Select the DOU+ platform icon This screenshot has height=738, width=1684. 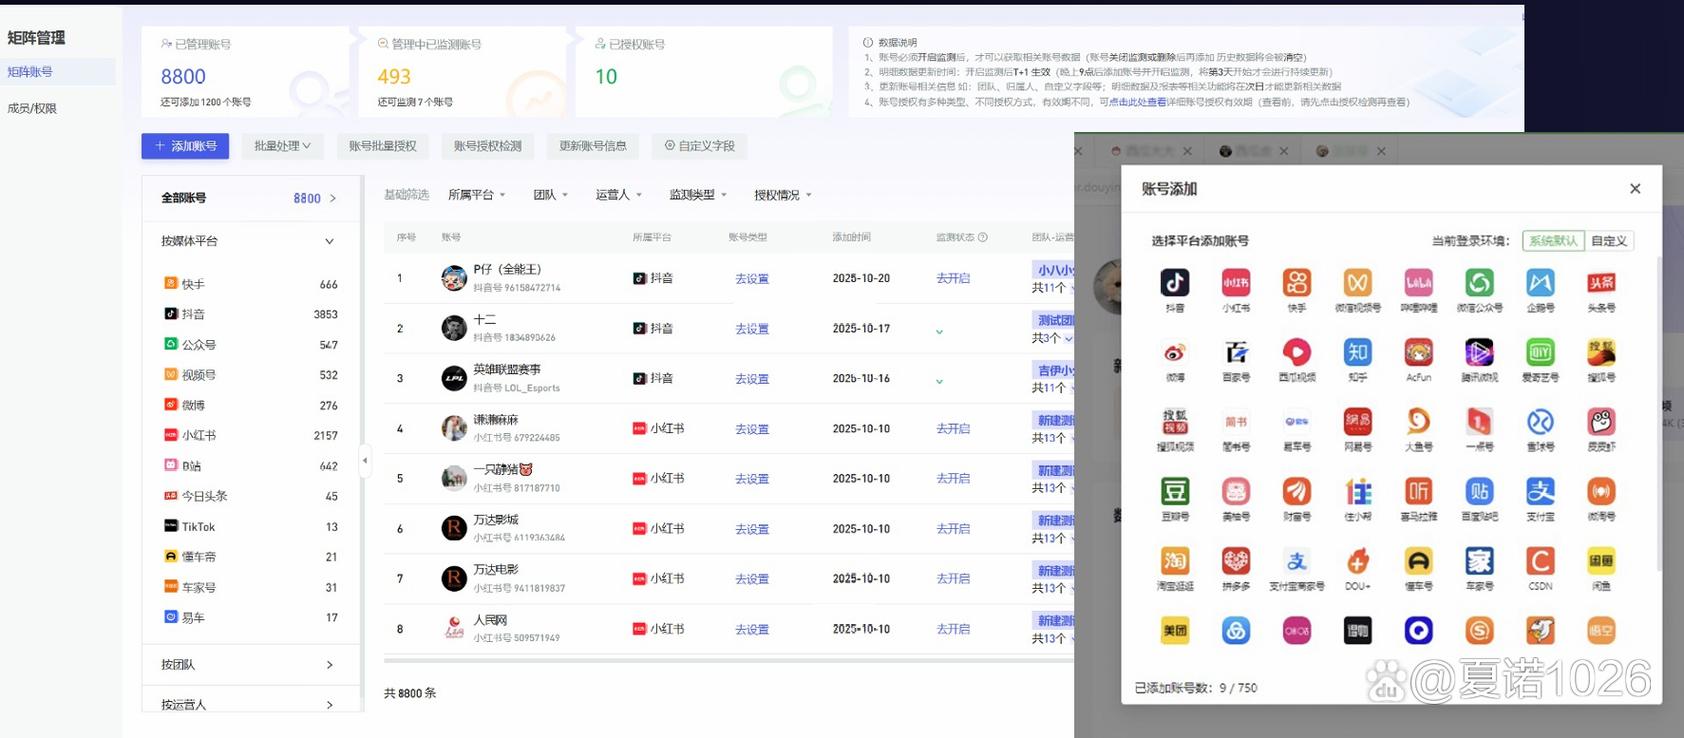click(x=1358, y=561)
